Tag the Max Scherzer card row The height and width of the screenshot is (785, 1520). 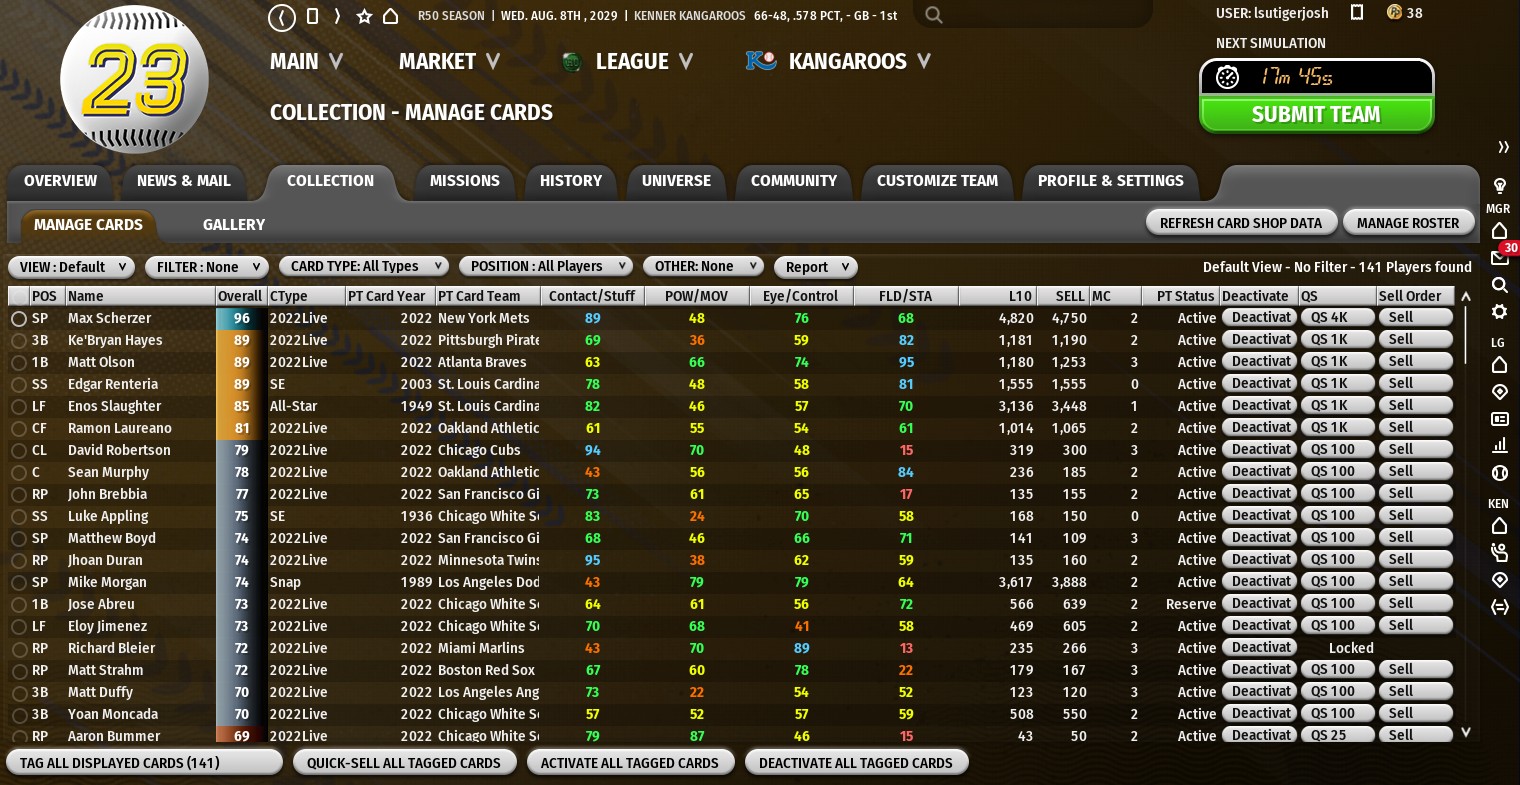(x=19, y=319)
